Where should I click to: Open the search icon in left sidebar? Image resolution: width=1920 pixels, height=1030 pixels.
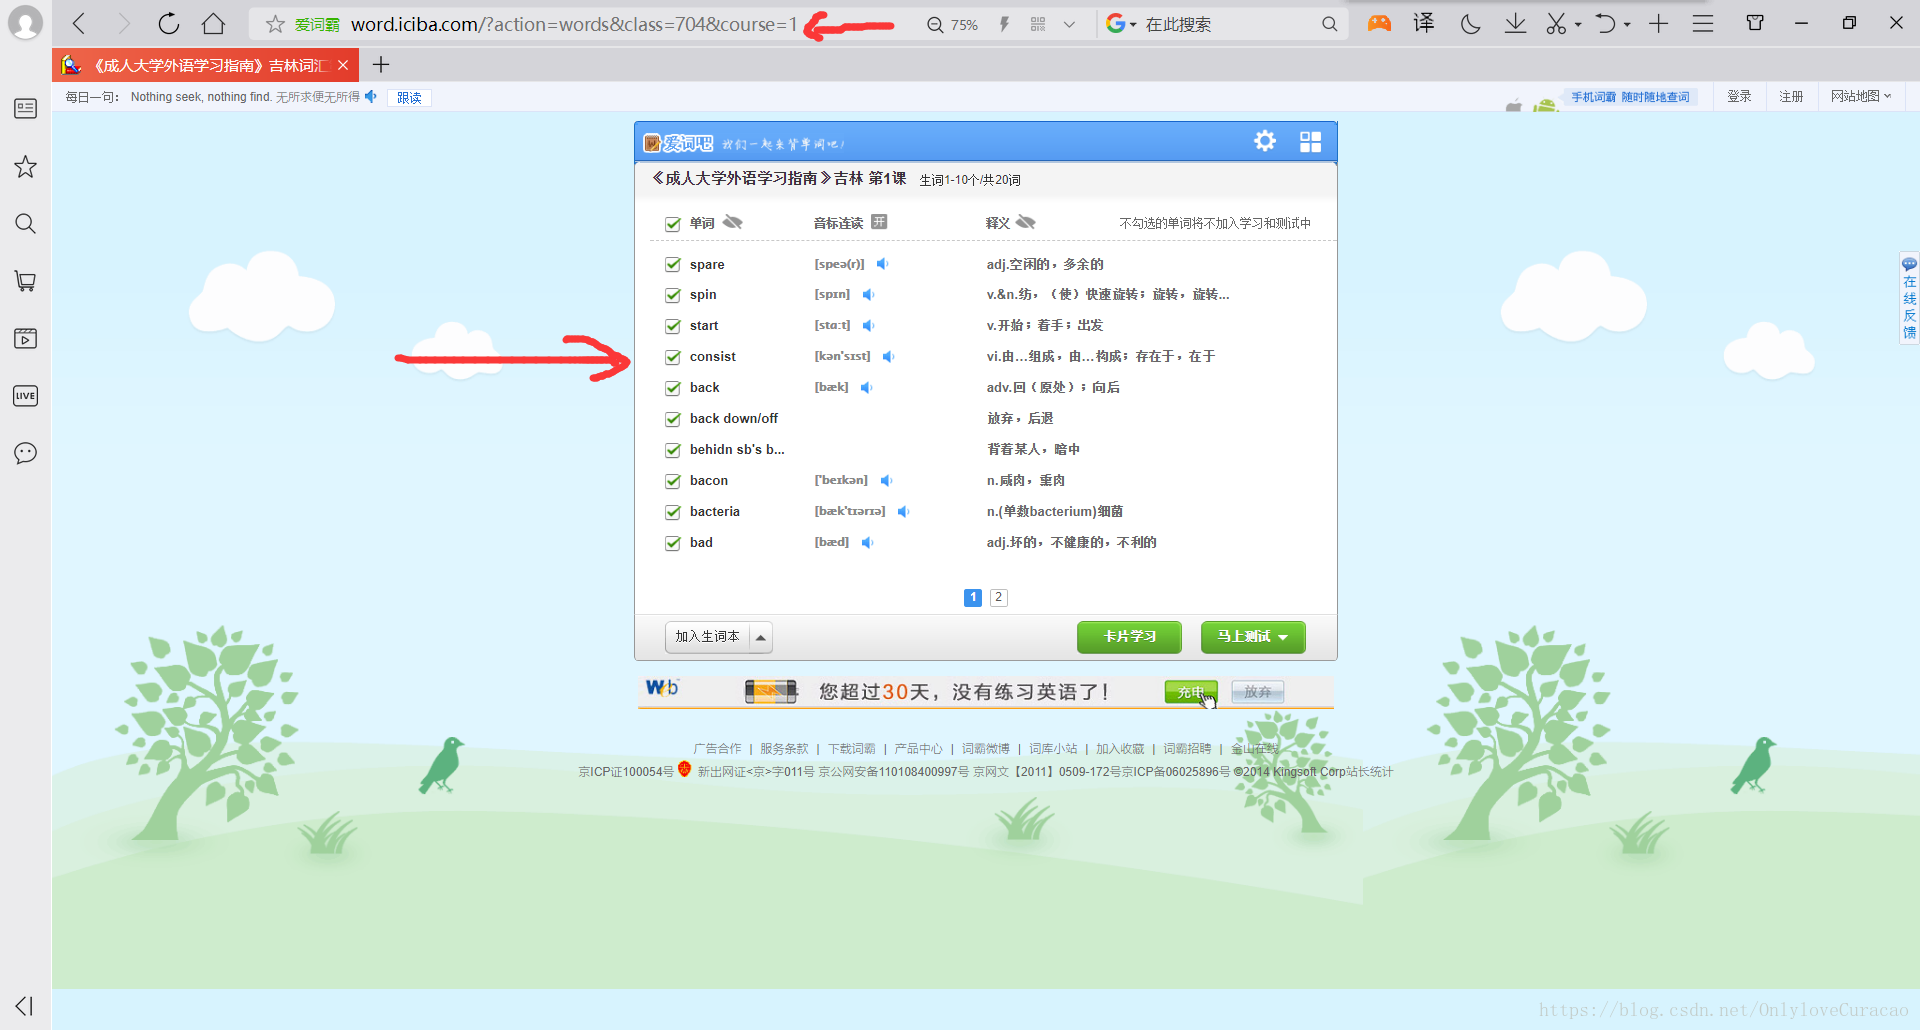[25, 223]
